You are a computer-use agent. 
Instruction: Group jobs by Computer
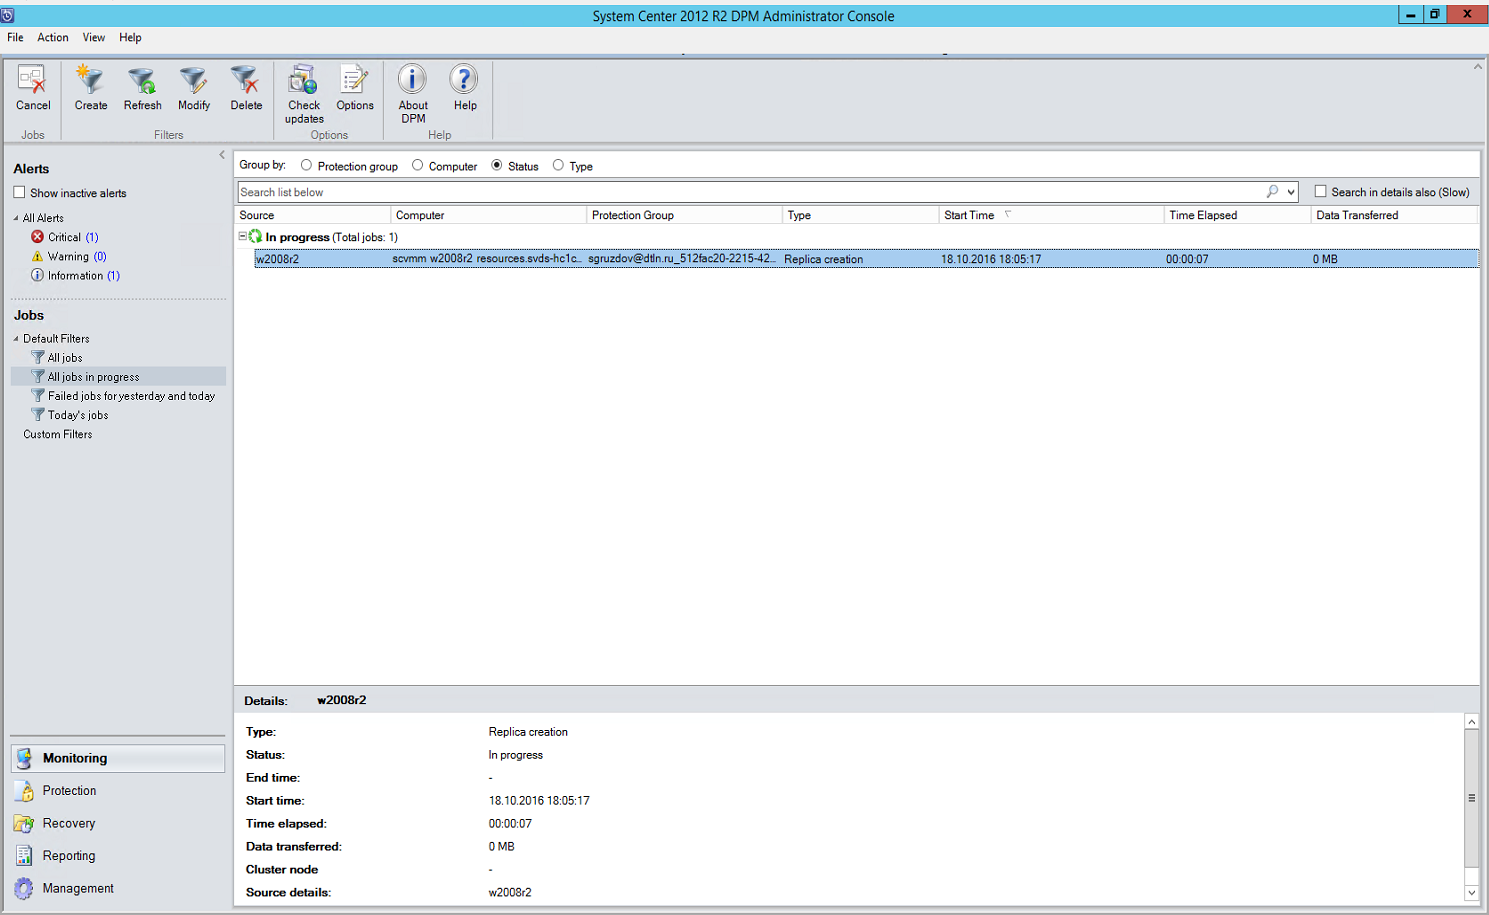click(x=417, y=165)
